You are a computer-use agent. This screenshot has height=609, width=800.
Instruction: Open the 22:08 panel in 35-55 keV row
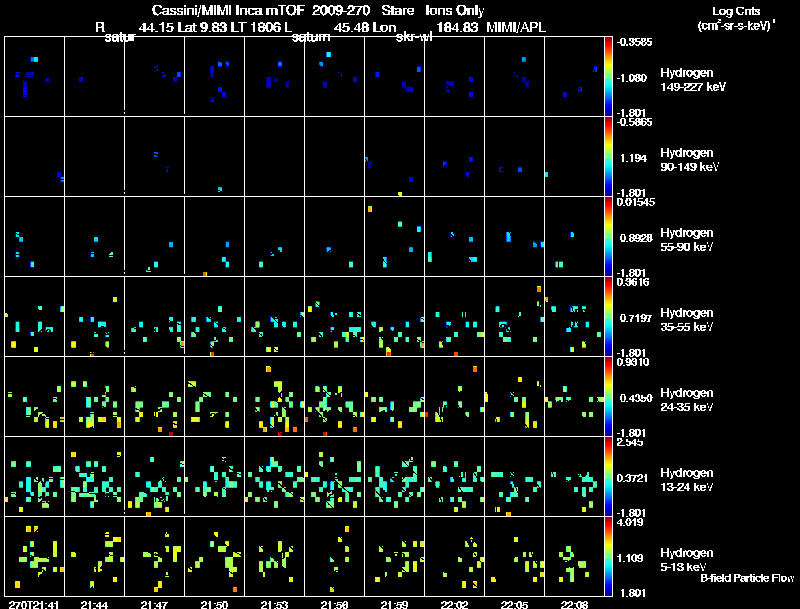pyautogui.click(x=574, y=316)
